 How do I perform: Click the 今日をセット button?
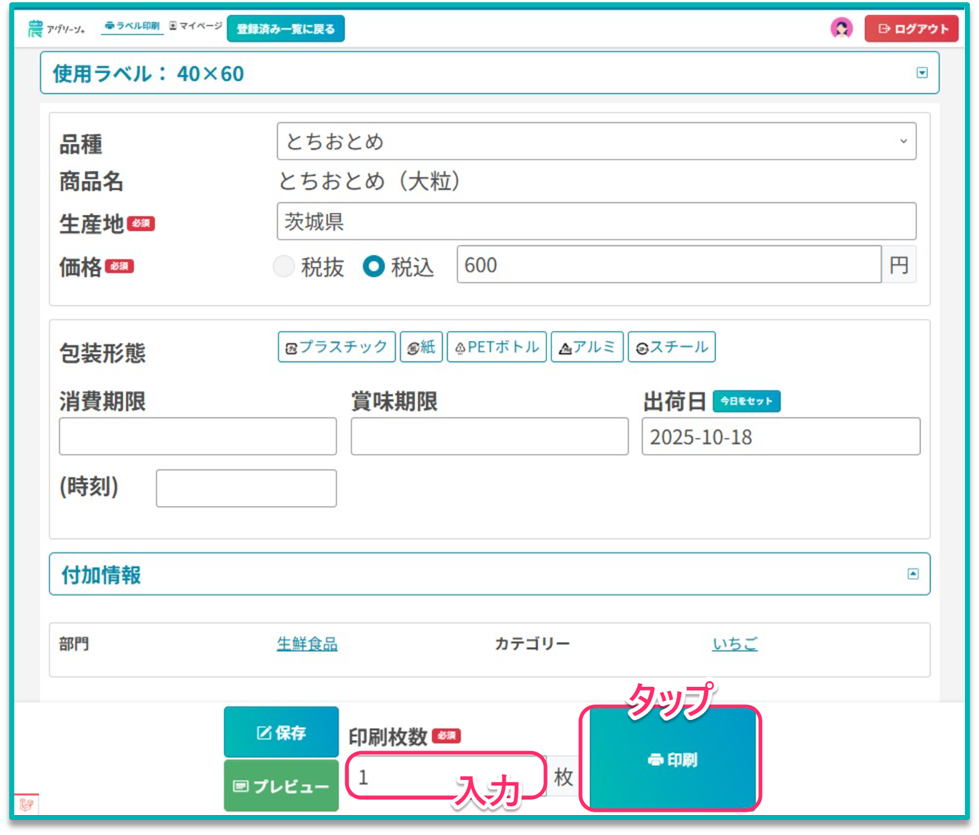click(x=746, y=401)
